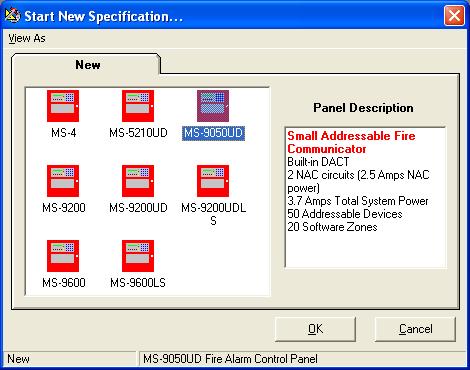The image size is (470, 370).
Task: Click the application icon in title bar
Action: (13, 15)
